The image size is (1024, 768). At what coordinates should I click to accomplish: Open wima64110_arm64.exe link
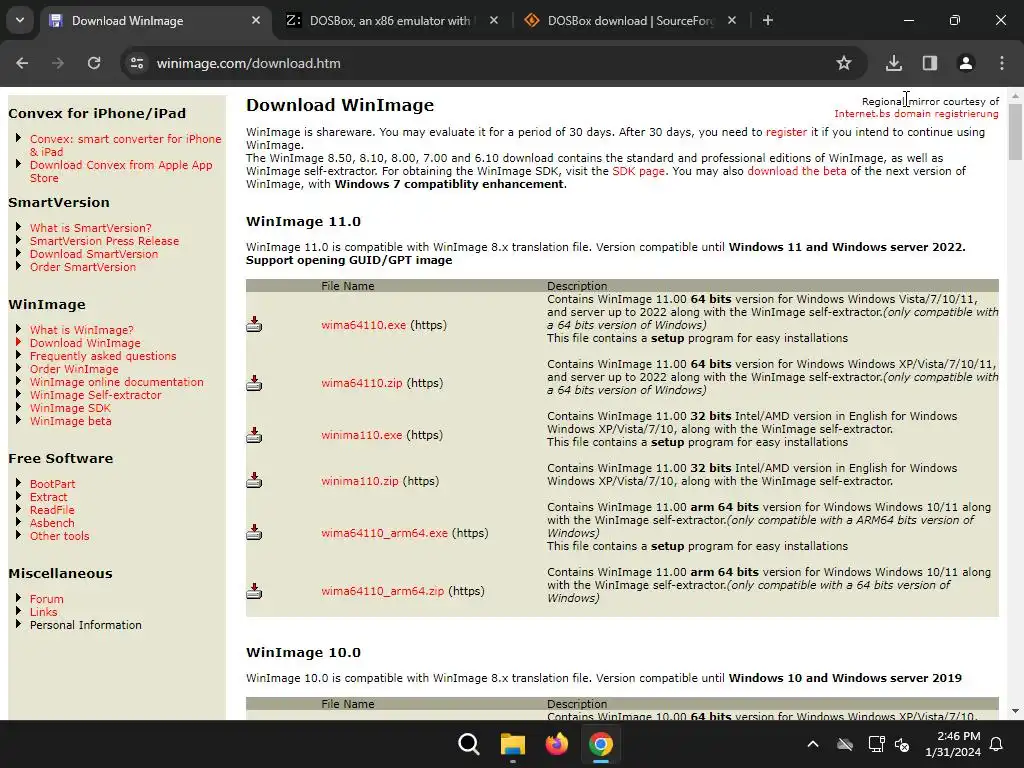(x=384, y=533)
